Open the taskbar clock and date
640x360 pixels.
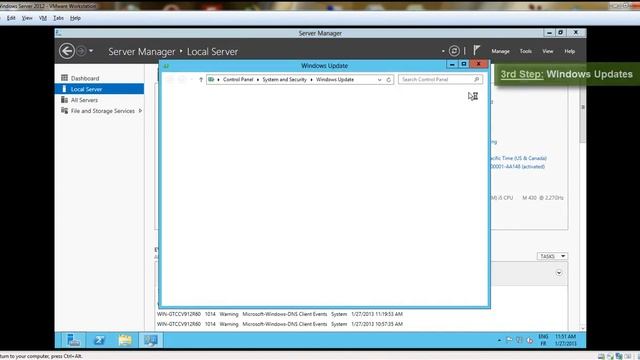[566, 340]
